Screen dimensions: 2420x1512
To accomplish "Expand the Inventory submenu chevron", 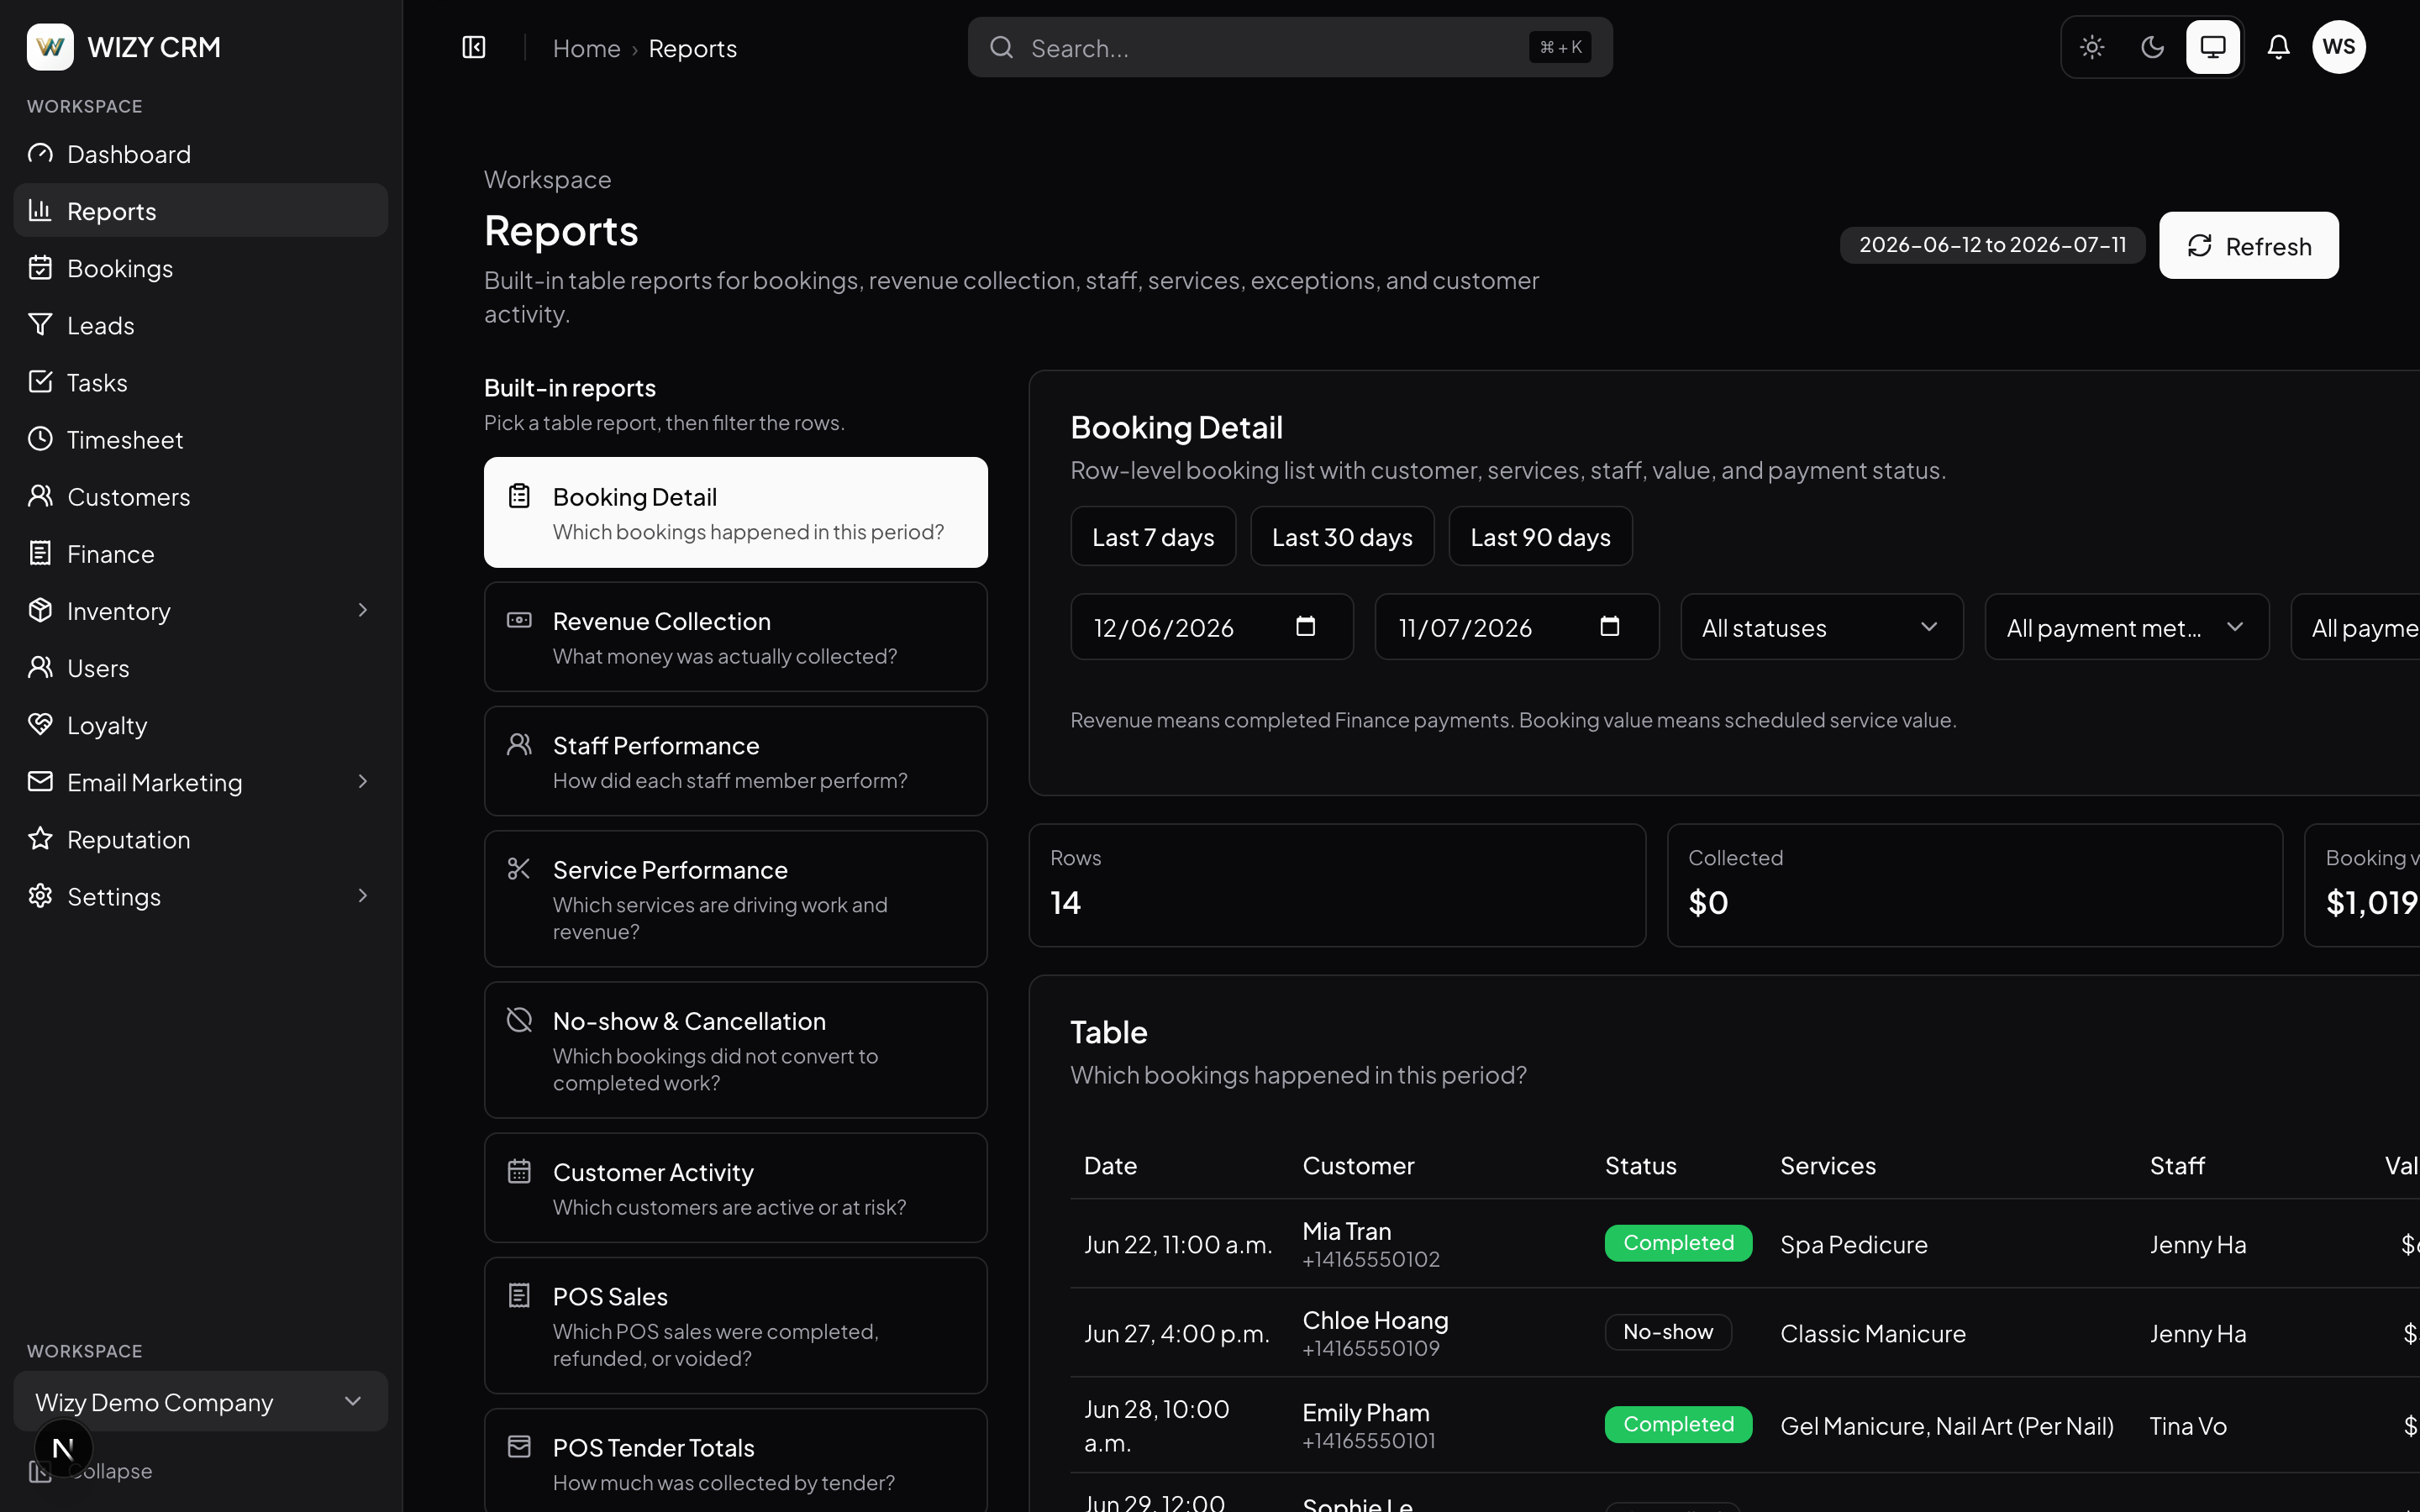I will click(363, 610).
